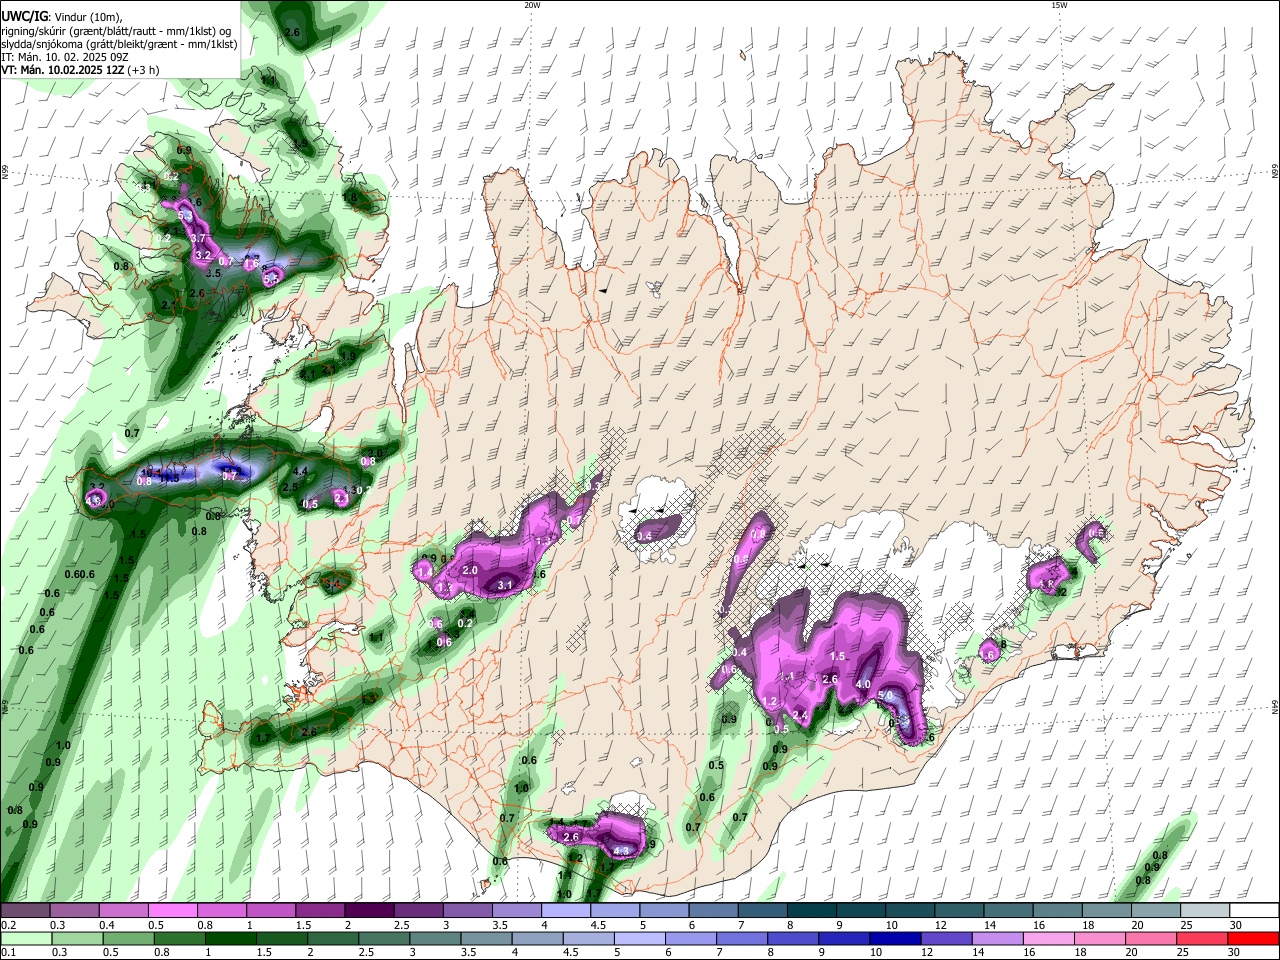
Task: Click the 3.1 value in the western purple area
Action: pos(505,586)
